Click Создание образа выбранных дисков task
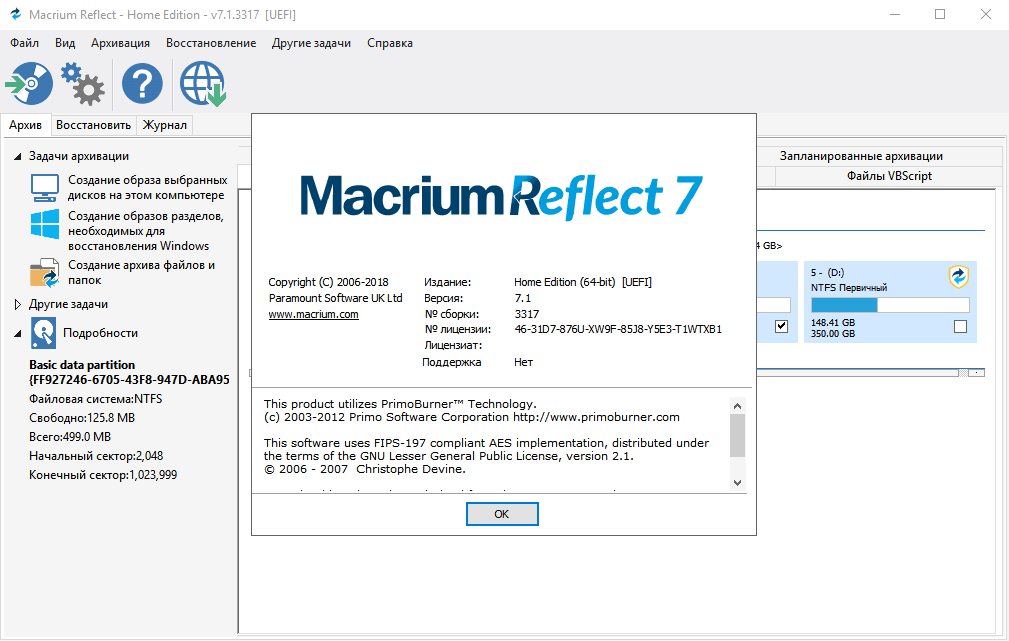 tap(147, 187)
